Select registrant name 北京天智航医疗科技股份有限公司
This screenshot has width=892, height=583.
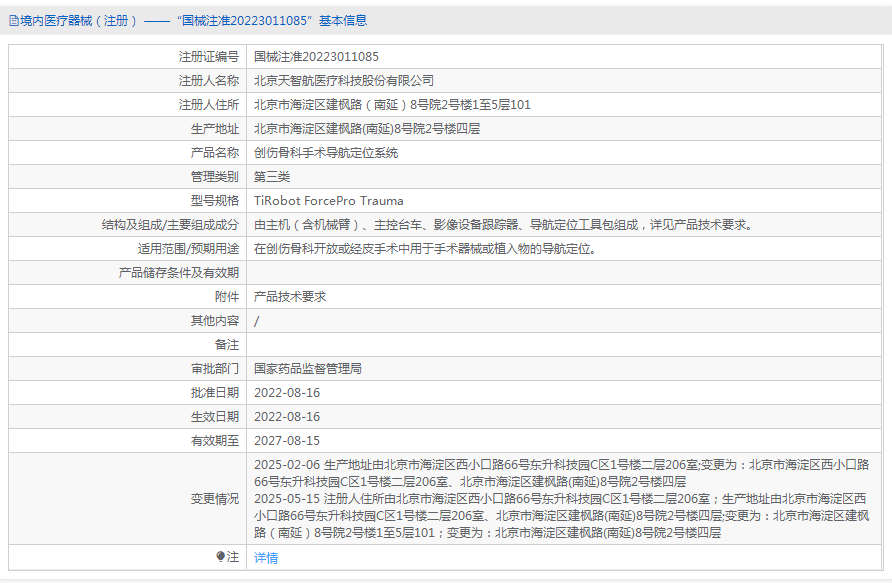pyautogui.click(x=344, y=81)
